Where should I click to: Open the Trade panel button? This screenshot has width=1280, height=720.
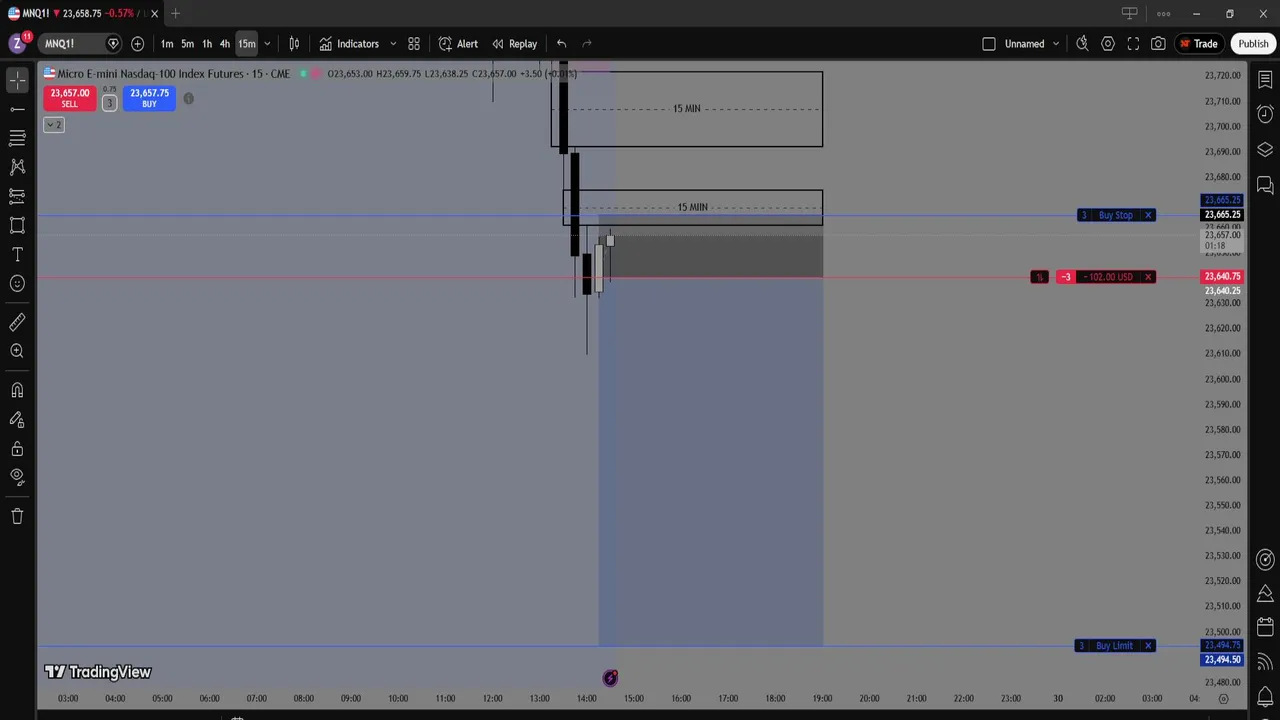[1198, 44]
